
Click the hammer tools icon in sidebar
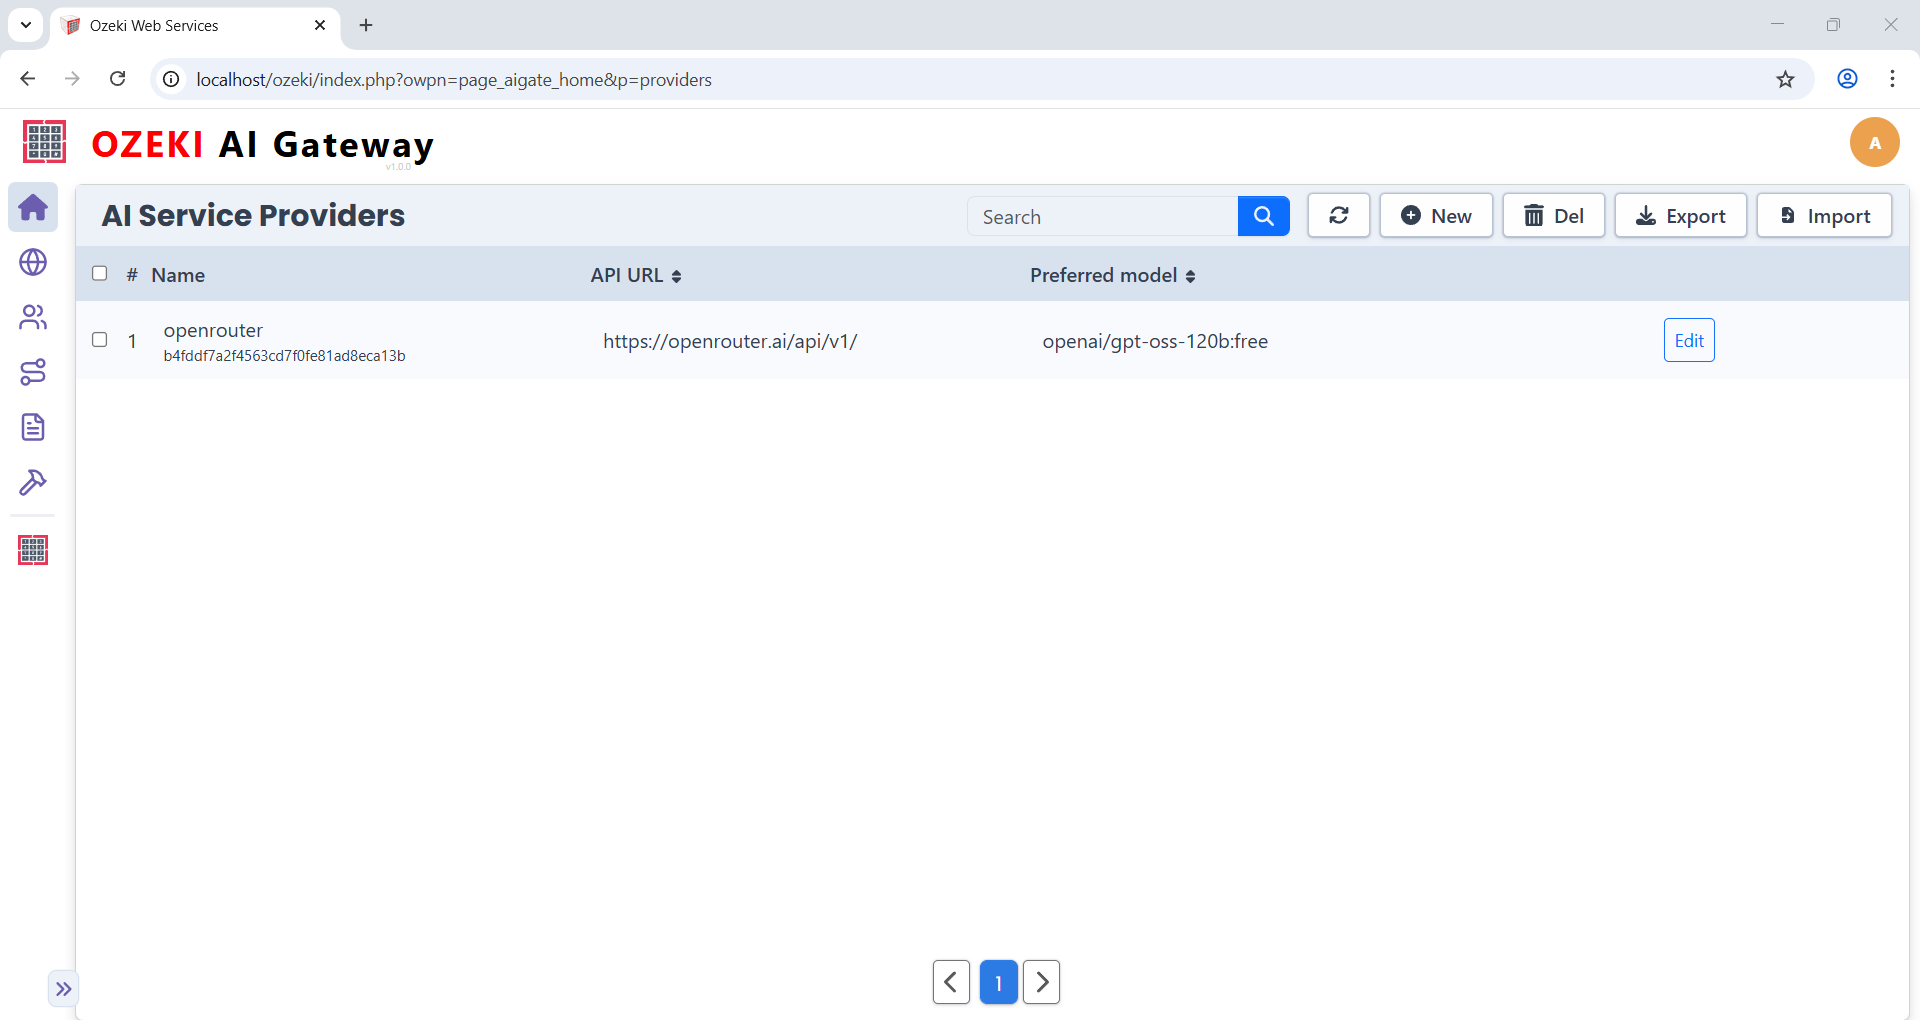click(x=33, y=482)
